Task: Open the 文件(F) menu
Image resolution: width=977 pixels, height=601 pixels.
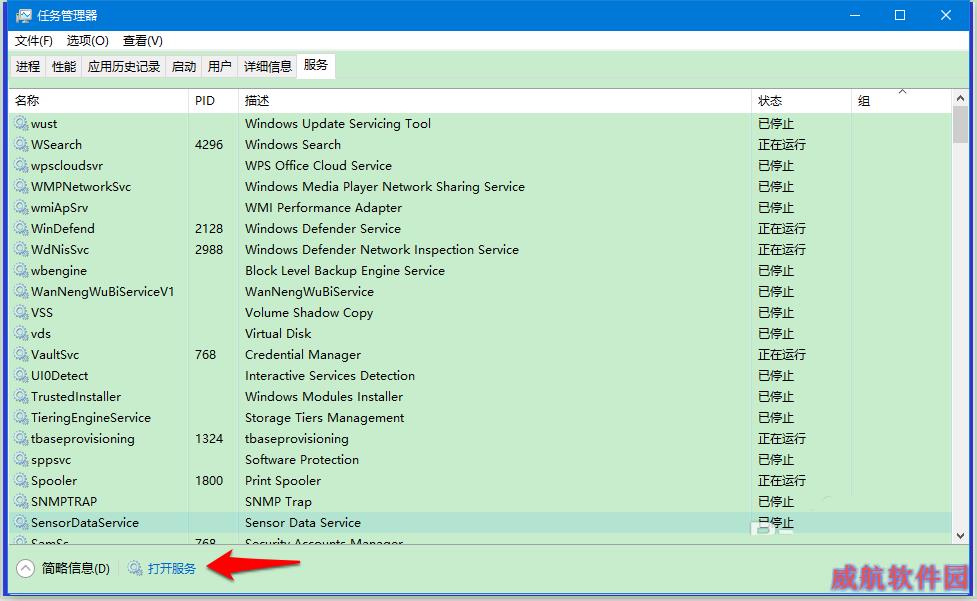Action: (34, 41)
